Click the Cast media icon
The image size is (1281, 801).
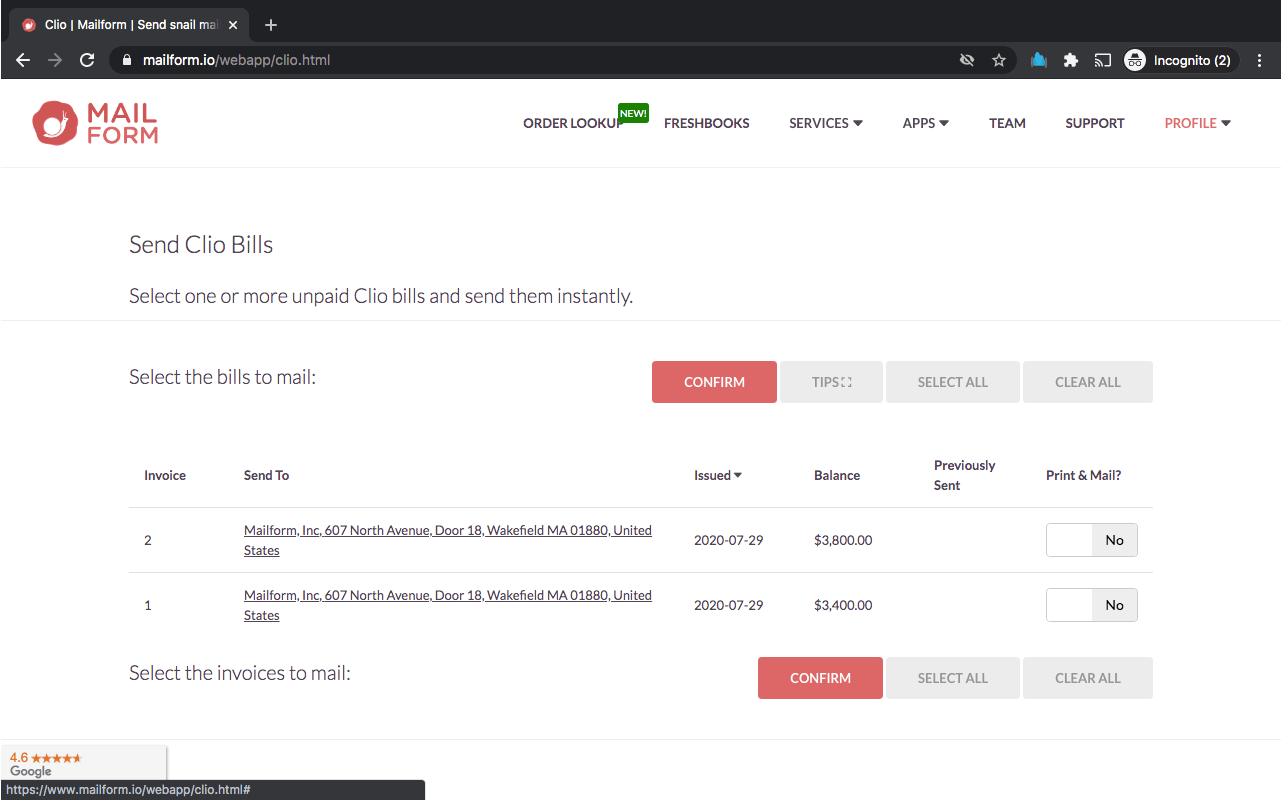1103,60
